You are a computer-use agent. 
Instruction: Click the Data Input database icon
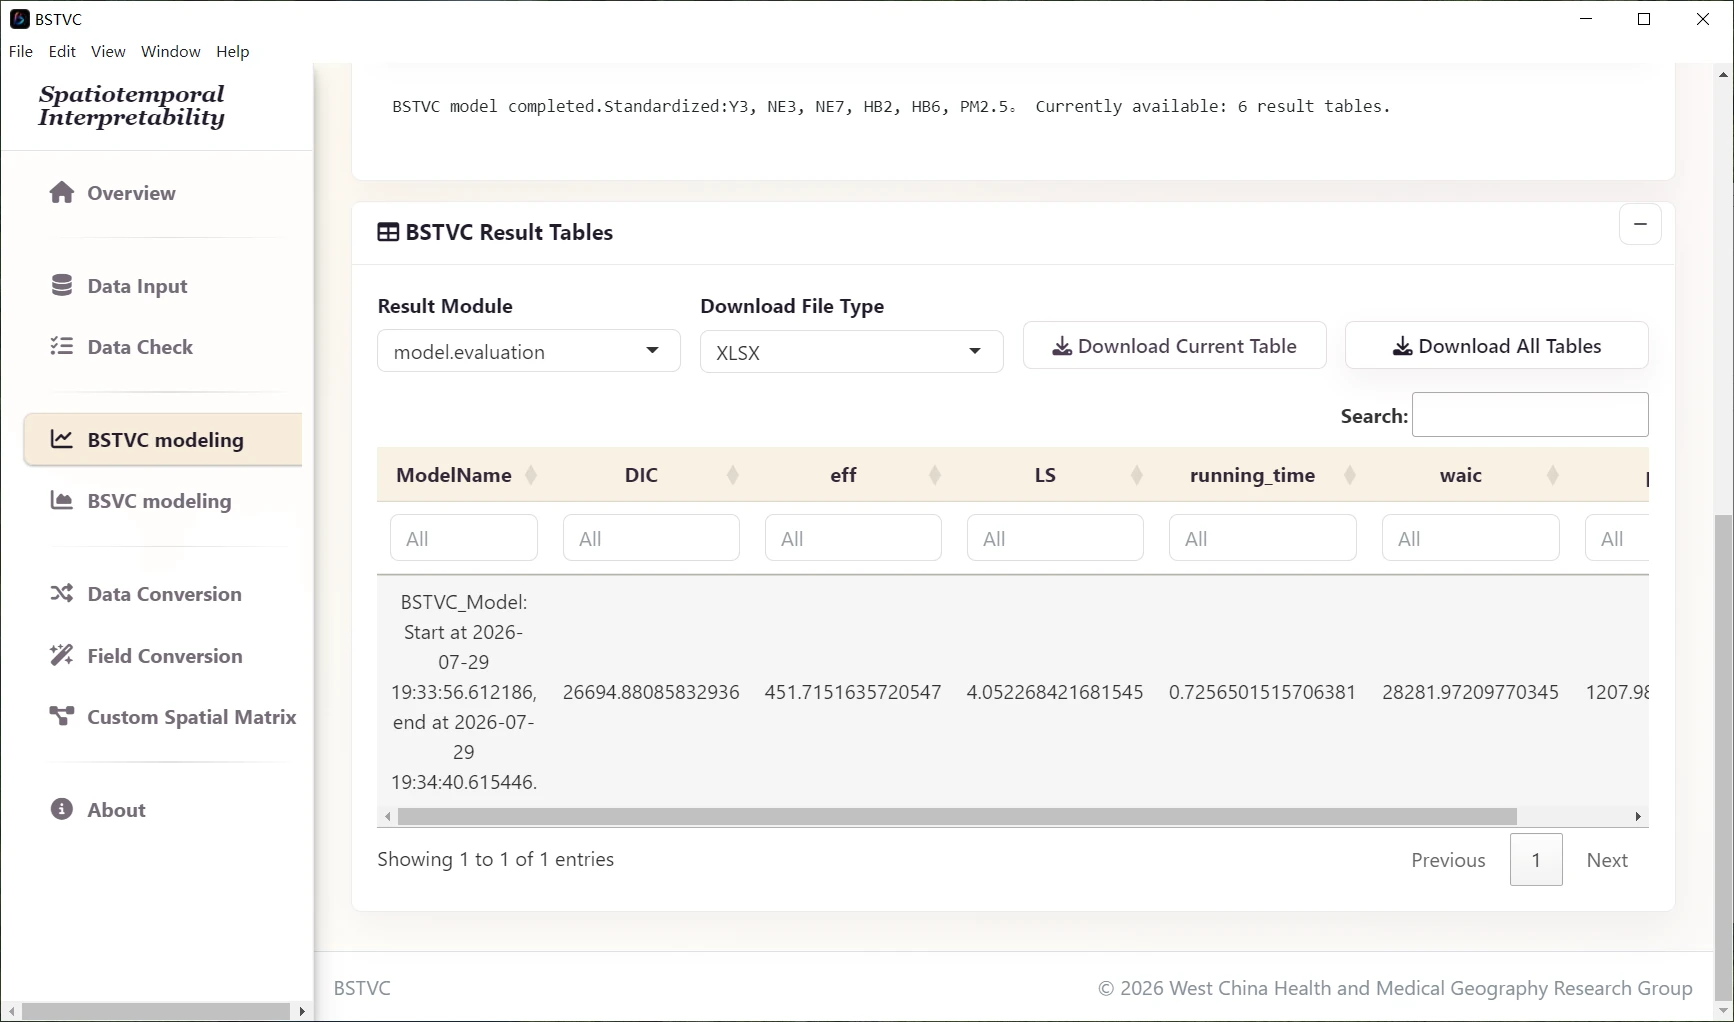[62, 285]
